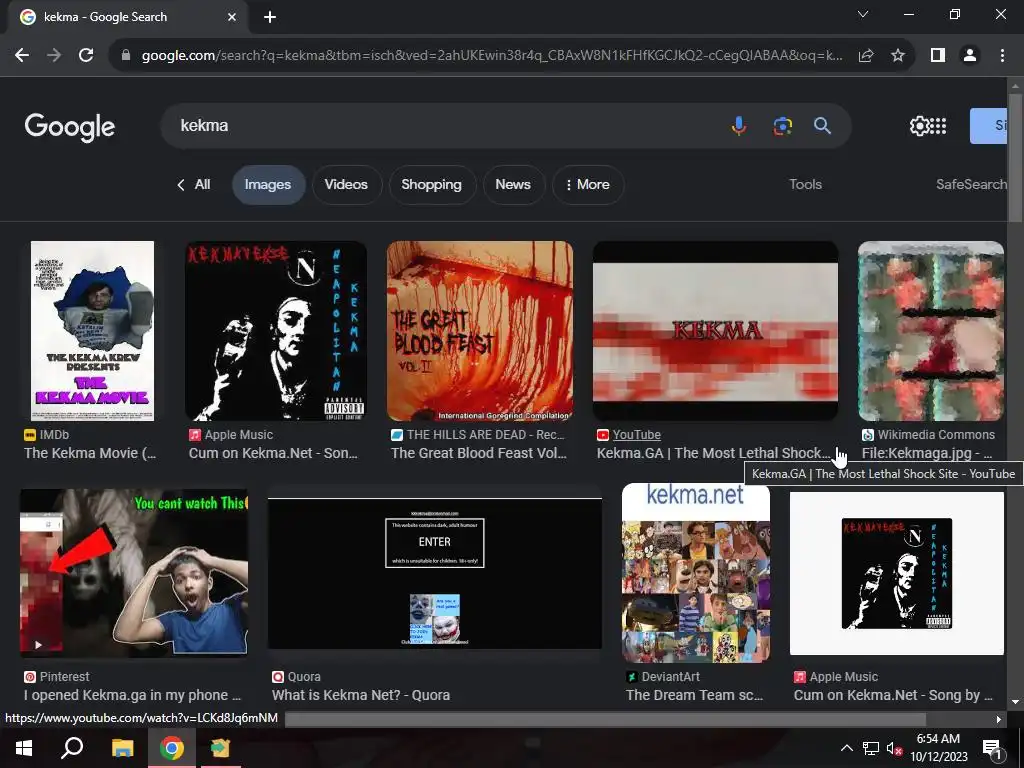This screenshot has height=768, width=1024.
Task: Open the kekma.net DeviantArt collage thumbnail
Action: coord(696,573)
